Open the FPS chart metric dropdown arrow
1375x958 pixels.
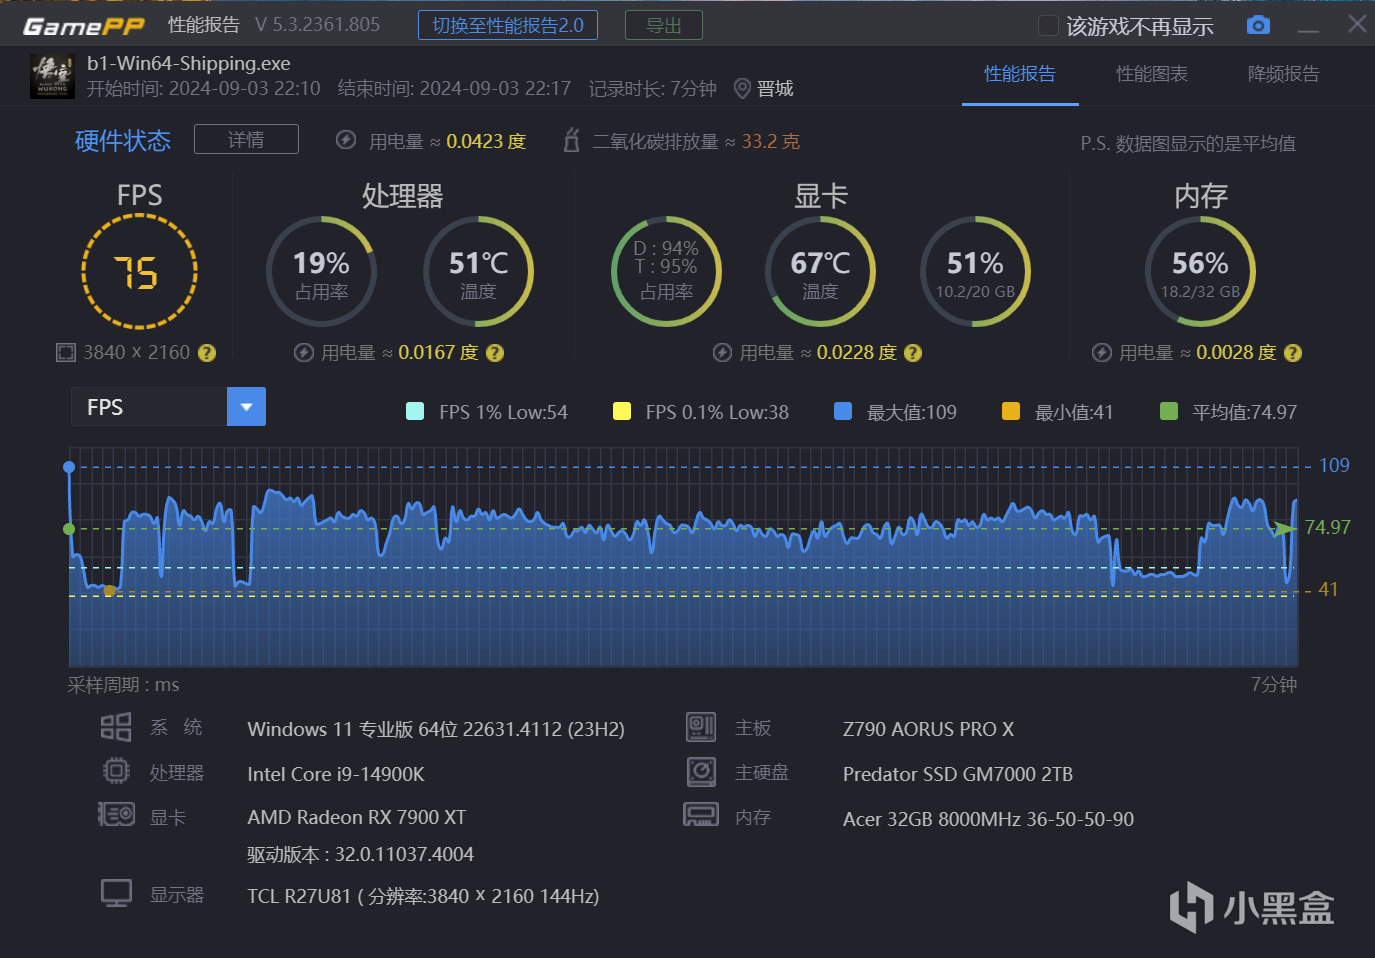(246, 407)
